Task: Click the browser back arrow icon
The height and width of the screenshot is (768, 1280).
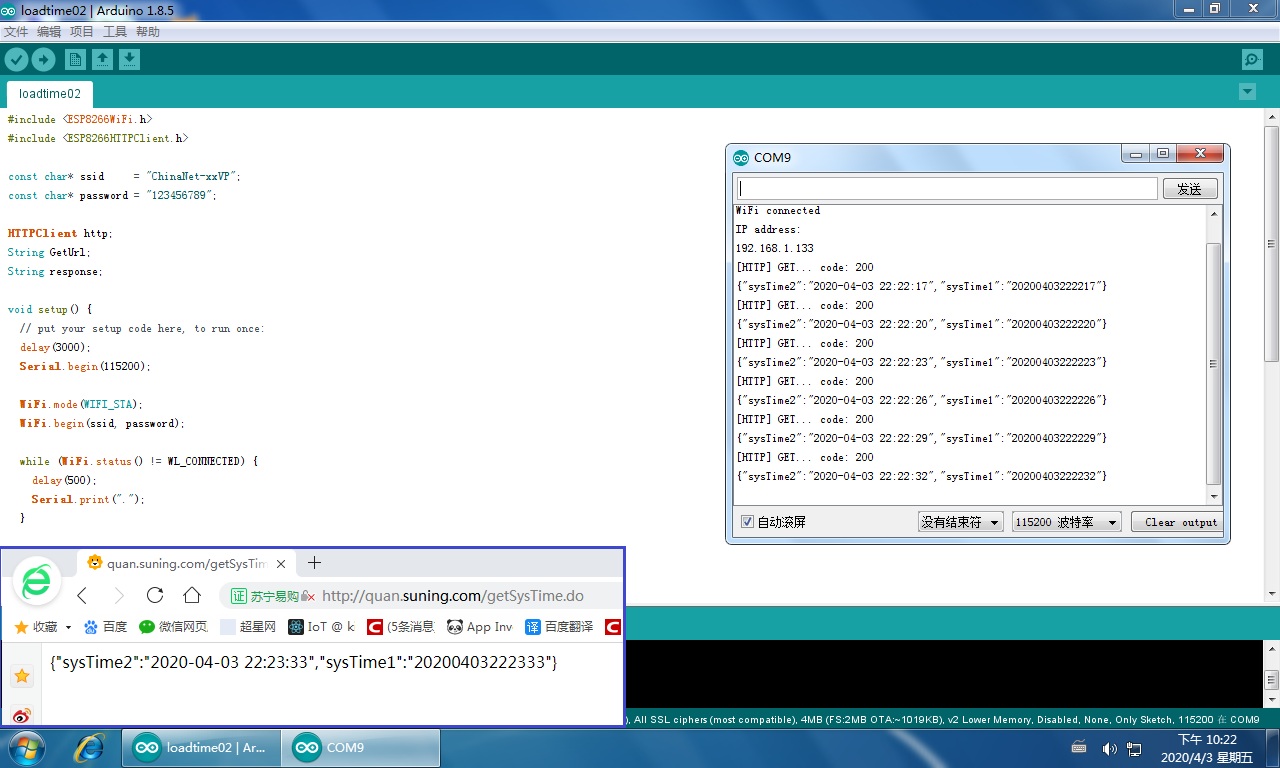Action: pos(80,595)
